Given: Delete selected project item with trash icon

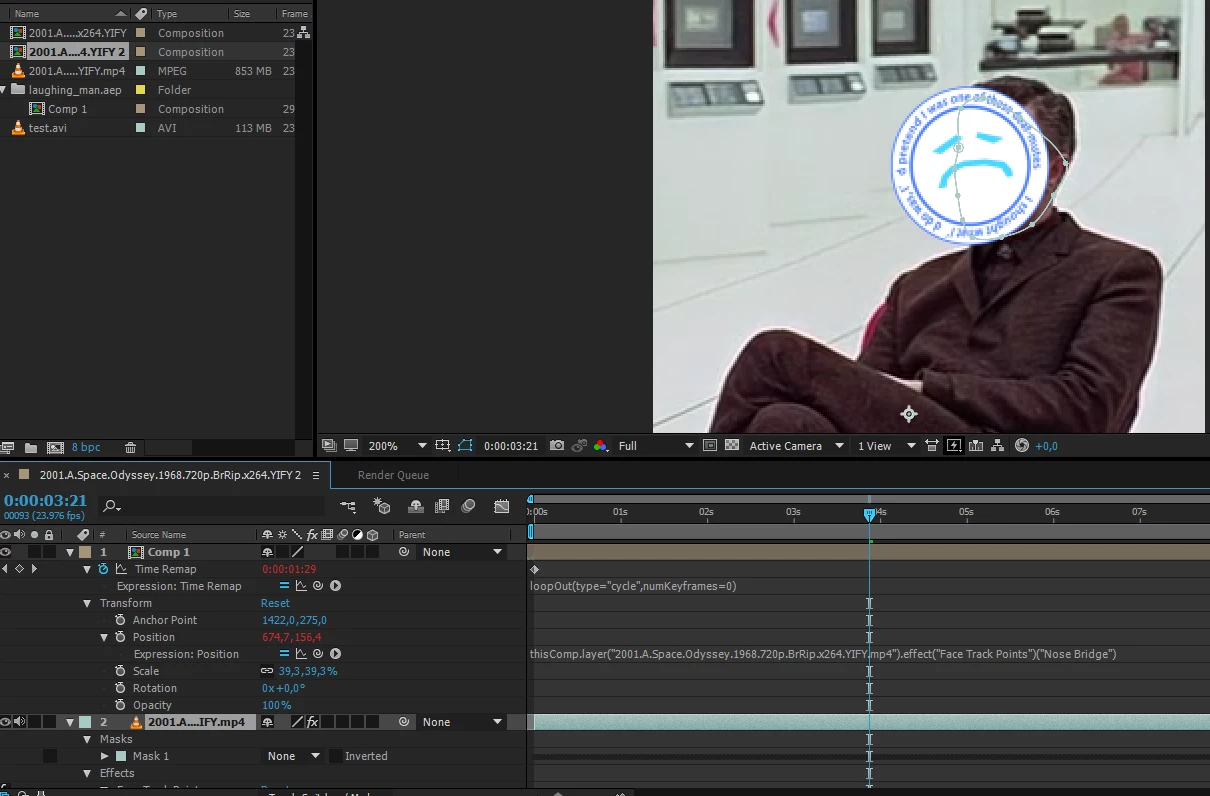Looking at the screenshot, I should pyautogui.click(x=130, y=447).
